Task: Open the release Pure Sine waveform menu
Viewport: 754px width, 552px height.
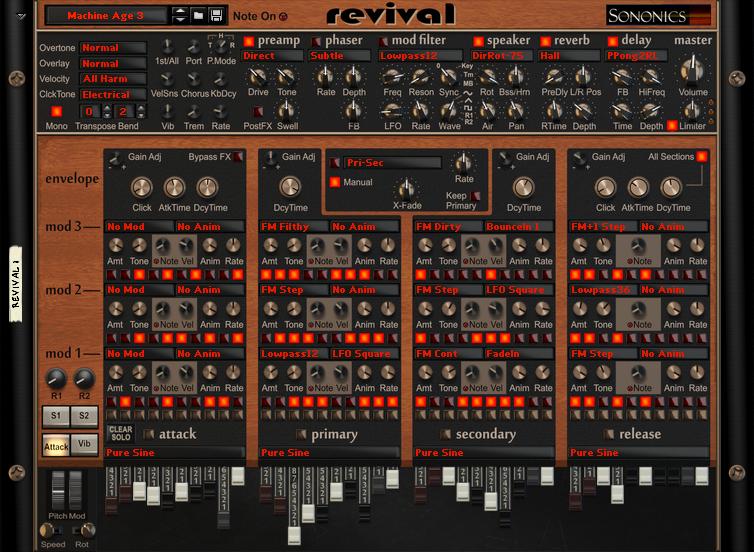Action: click(638, 452)
